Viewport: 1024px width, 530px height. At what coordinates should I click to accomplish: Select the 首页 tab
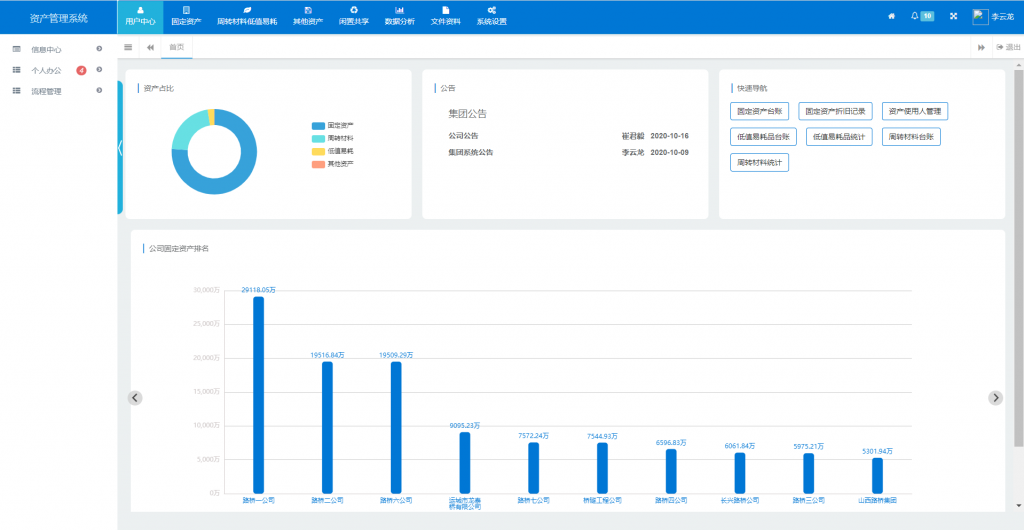click(176, 47)
